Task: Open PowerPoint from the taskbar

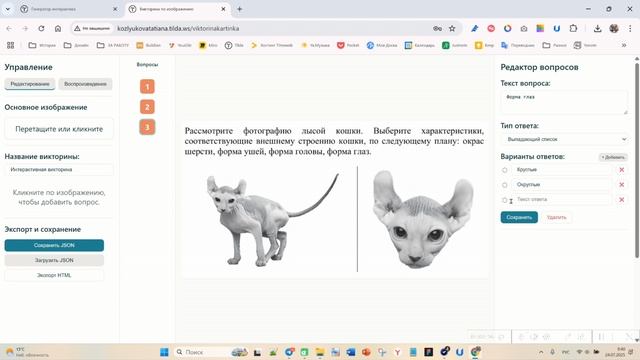Action: (366, 352)
